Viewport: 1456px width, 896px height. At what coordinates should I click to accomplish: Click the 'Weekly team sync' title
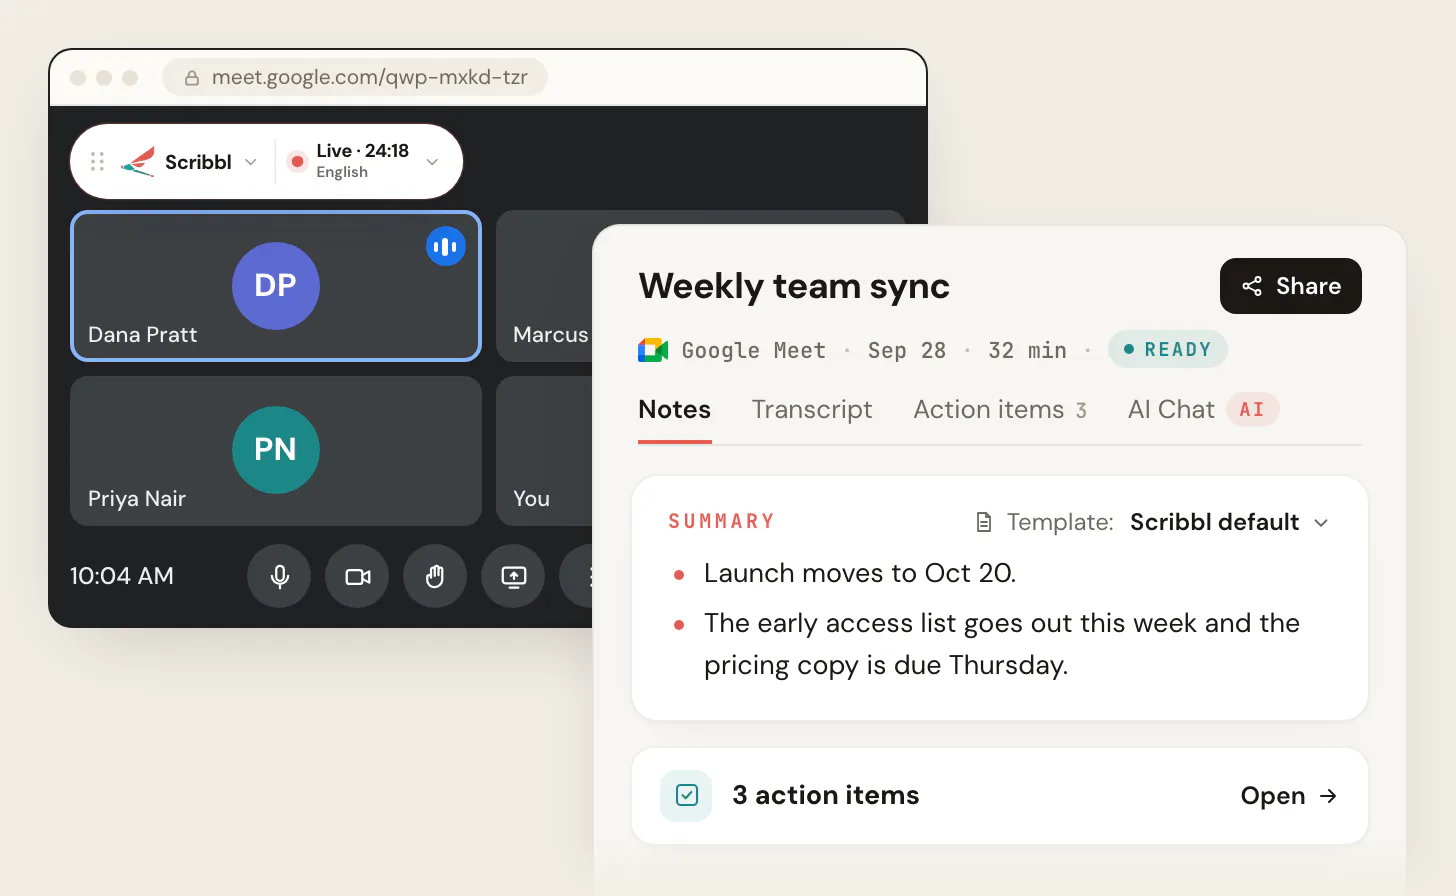click(x=794, y=286)
